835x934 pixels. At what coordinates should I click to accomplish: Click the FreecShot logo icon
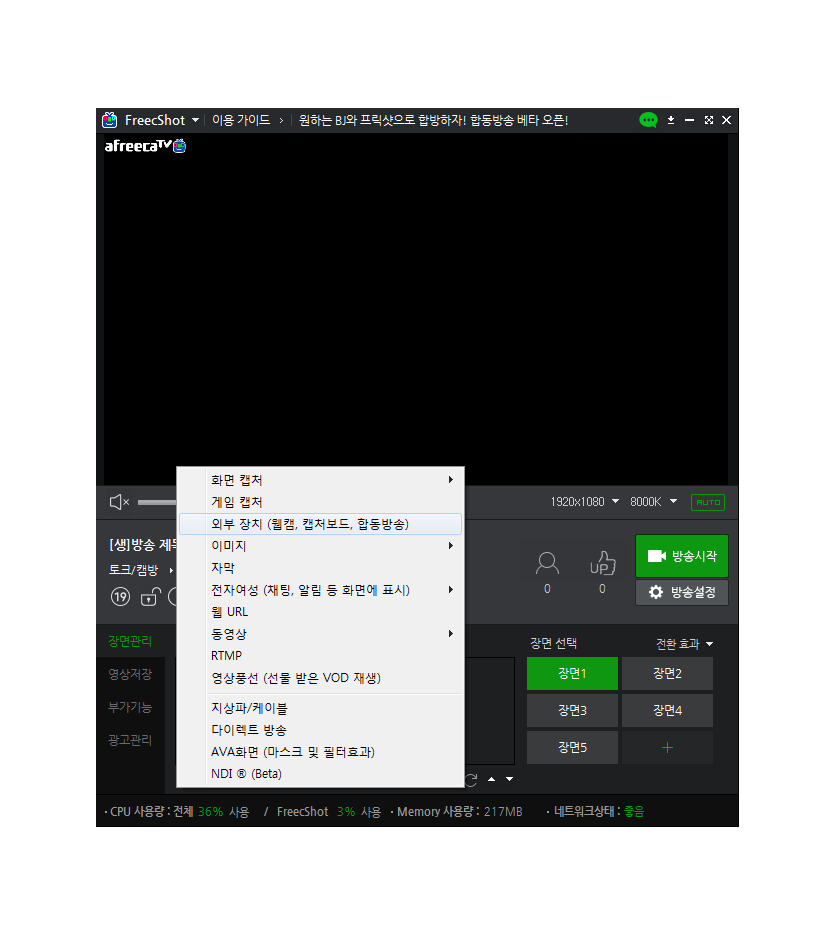click(110, 120)
